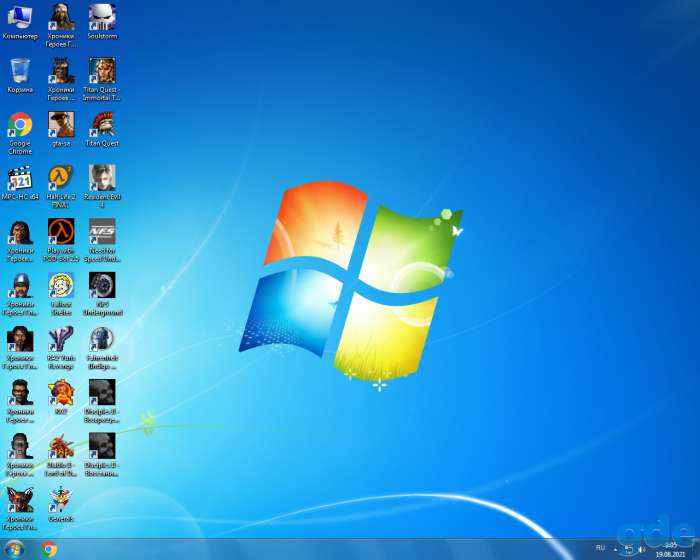The height and width of the screenshot is (560, 700).
Task: Open the volume speaker icon in tray
Action: point(642,549)
